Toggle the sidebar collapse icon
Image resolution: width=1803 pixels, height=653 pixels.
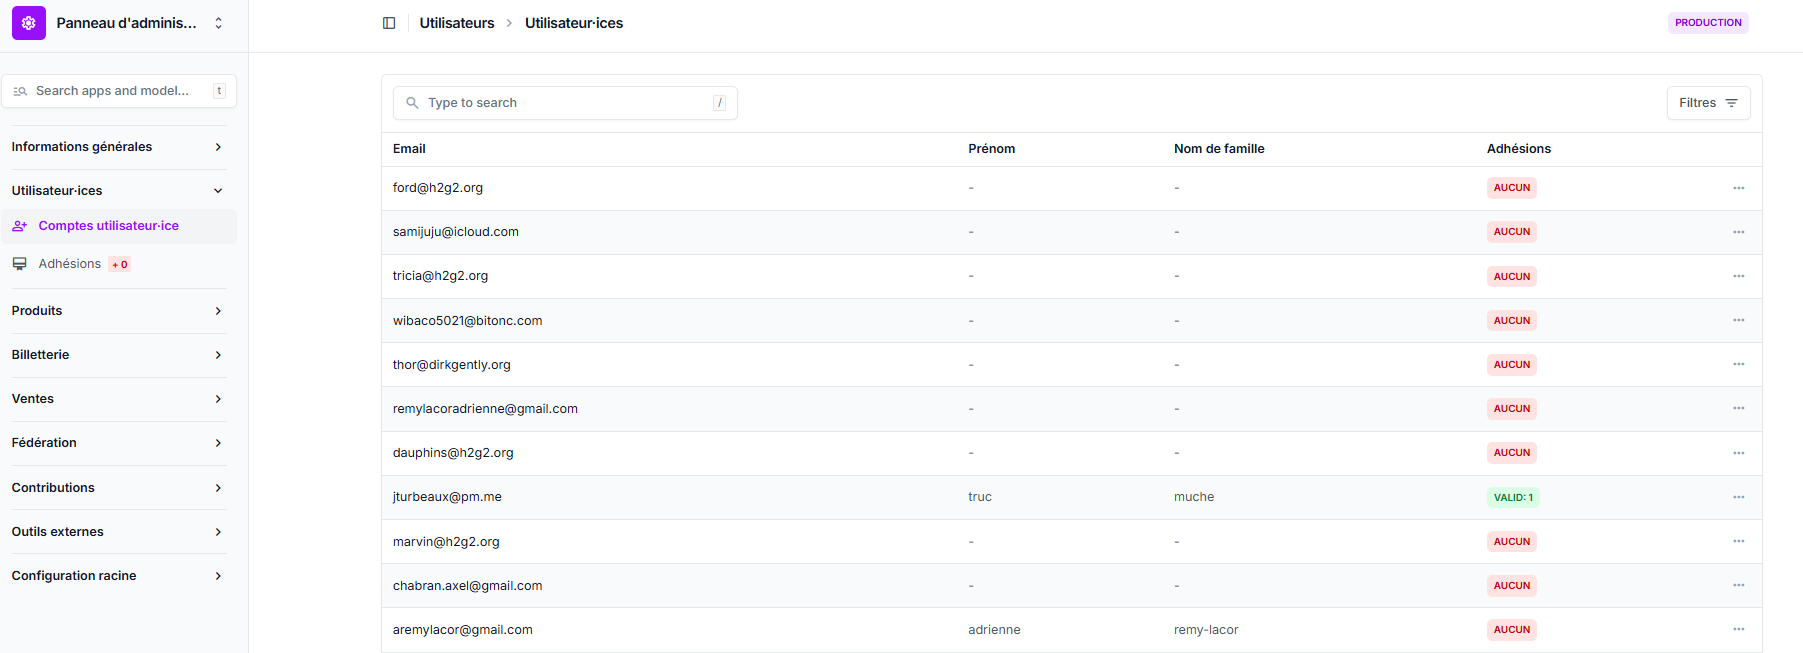[x=389, y=23]
